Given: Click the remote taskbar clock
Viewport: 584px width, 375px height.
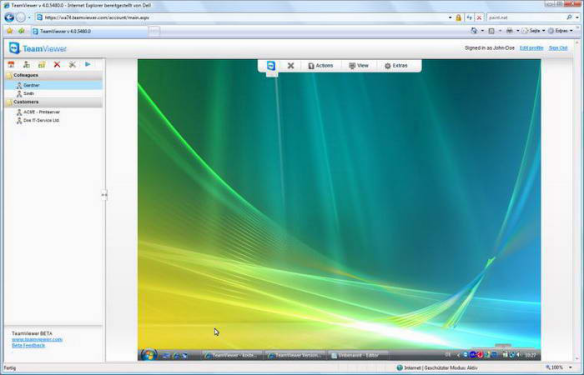Looking at the screenshot, I should (530, 355).
